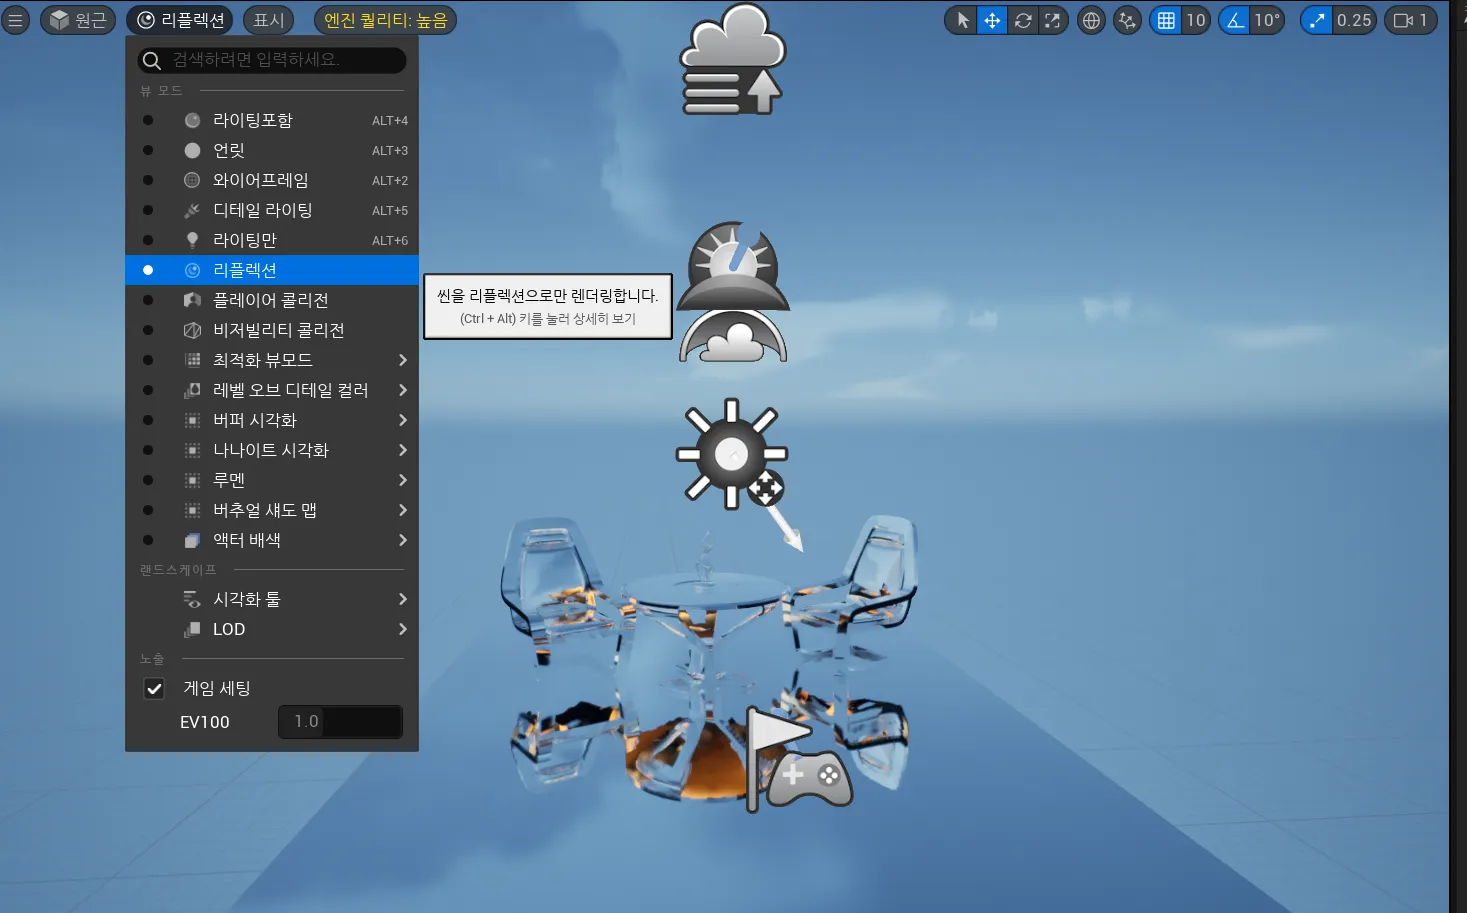Click the light bulb icon beside 라이팅만
This screenshot has height=913, width=1467.
(192, 240)
